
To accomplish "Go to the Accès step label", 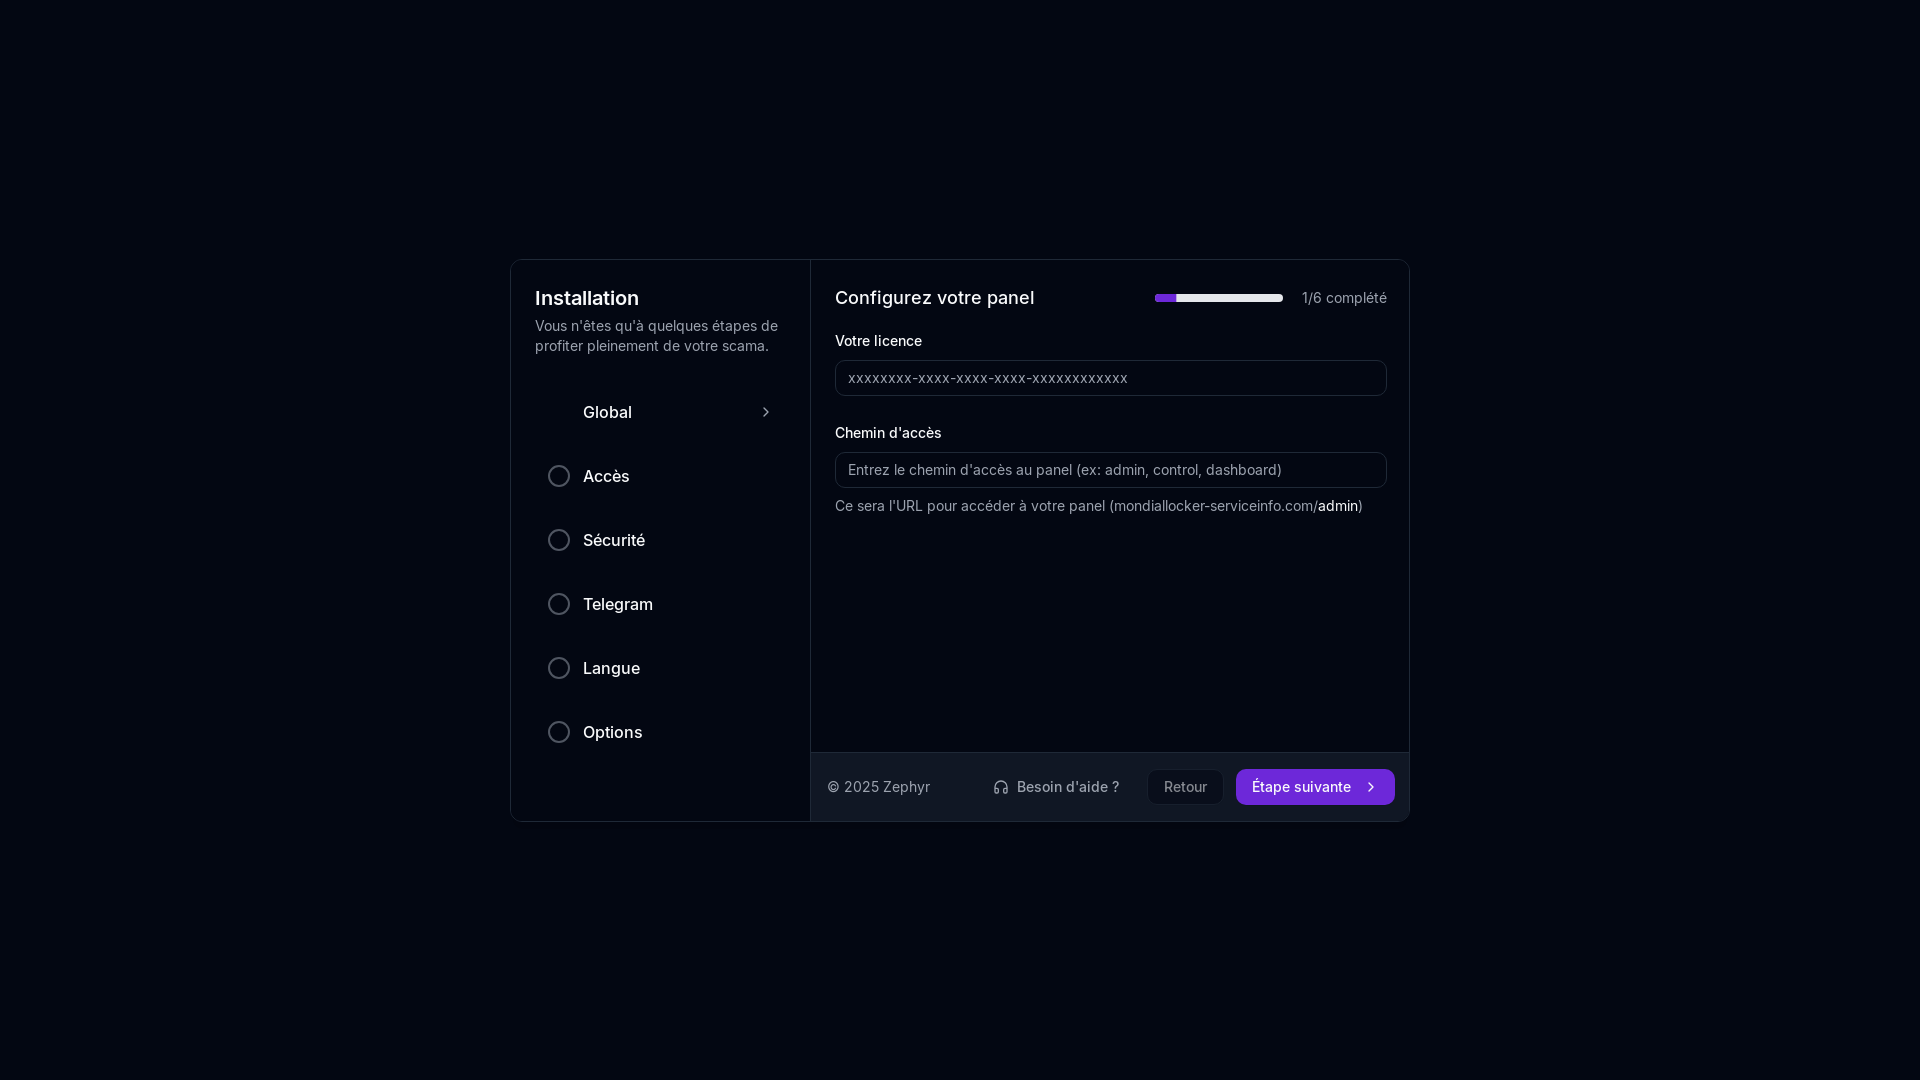I will pos(606,476).
